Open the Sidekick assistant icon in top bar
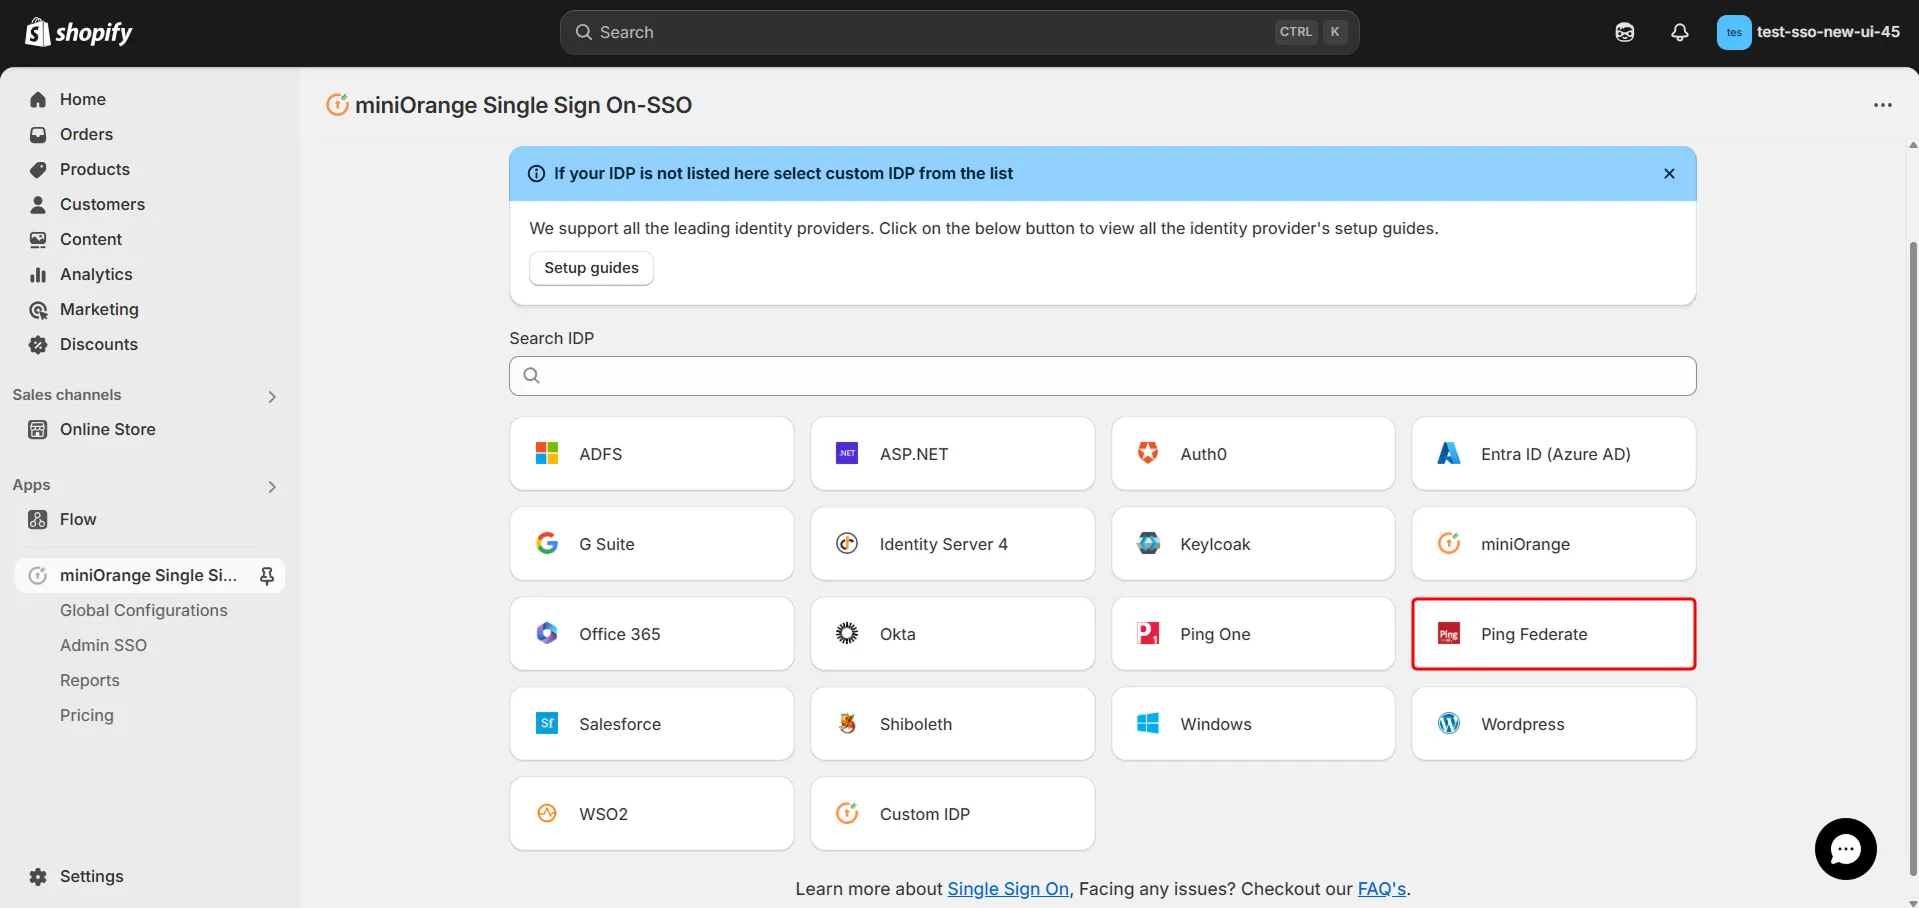1919x908 pixels. tap(1625, 32)
